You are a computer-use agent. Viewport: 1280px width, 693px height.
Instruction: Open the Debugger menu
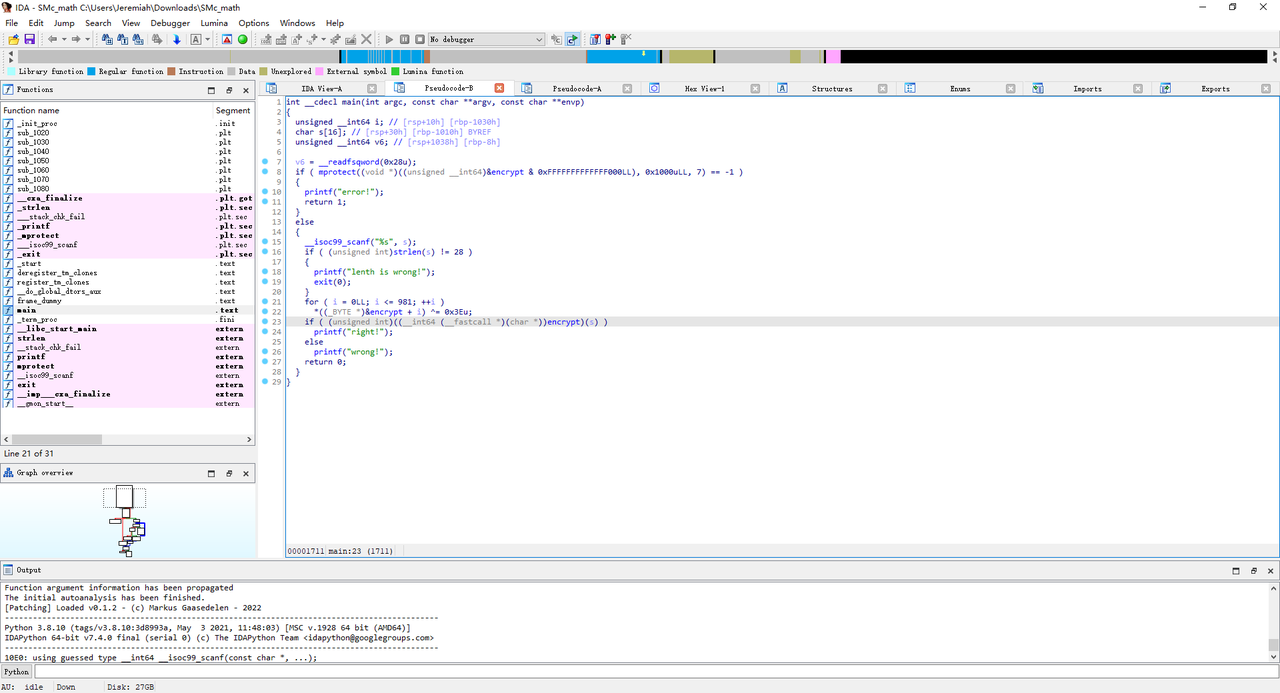(170, 23)
